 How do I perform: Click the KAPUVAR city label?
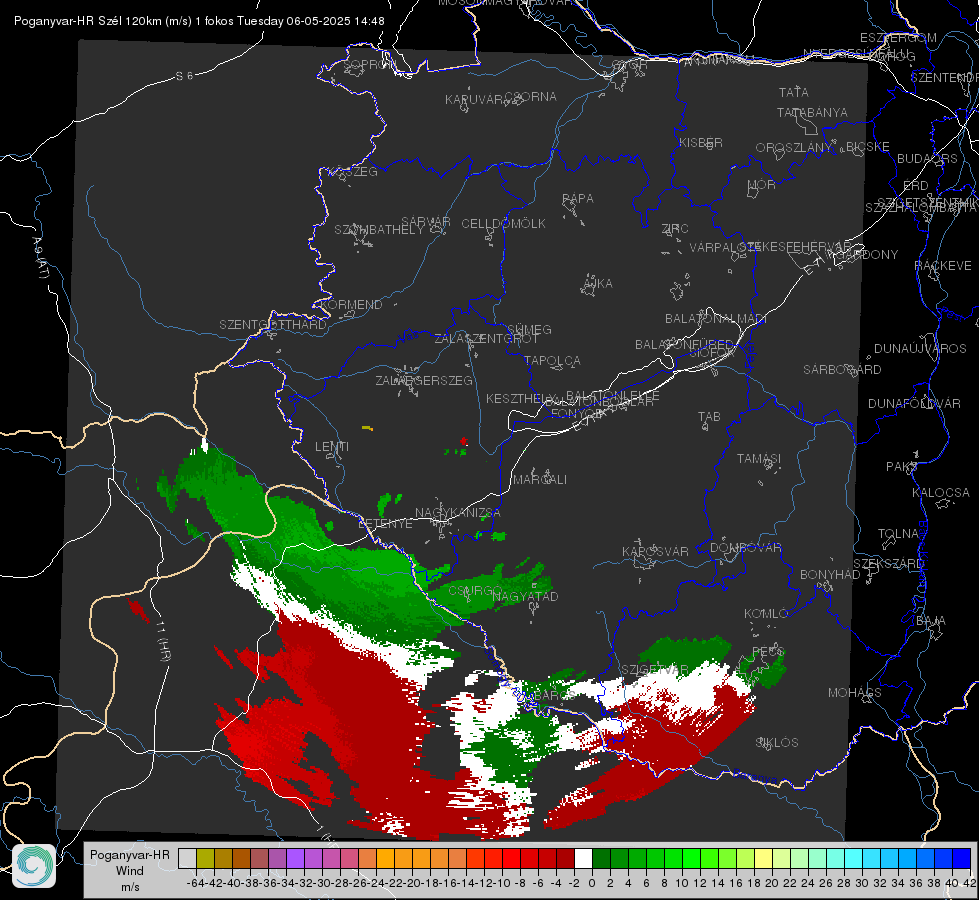[475, 99]
